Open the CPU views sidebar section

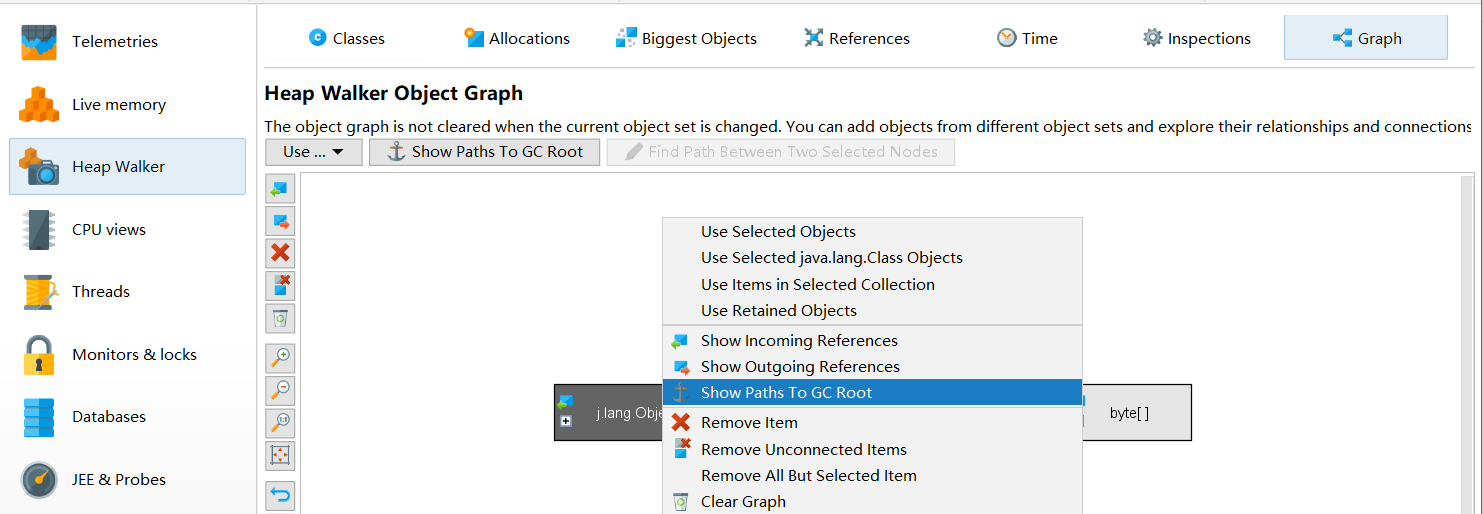pyautogui.click(x=108, y=230)
